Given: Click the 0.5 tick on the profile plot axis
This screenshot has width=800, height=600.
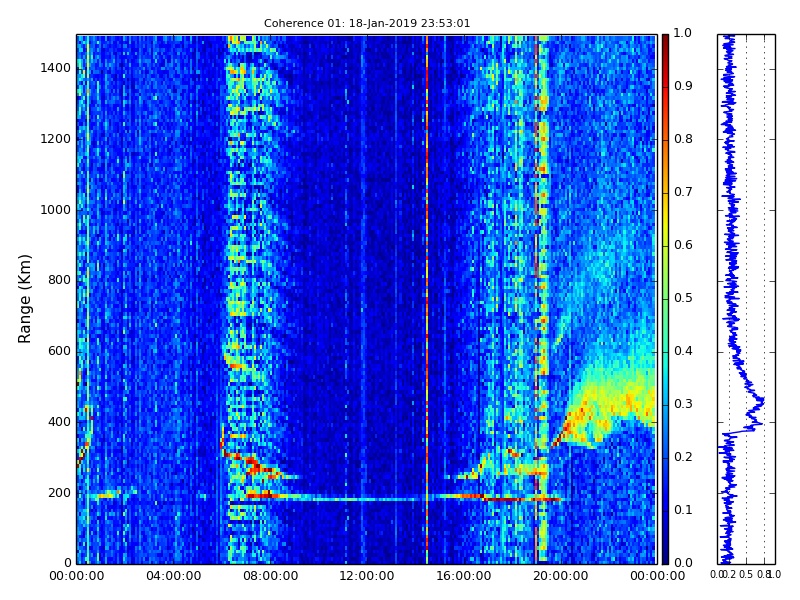Looking at the screenshot, I should coord(746,575).
